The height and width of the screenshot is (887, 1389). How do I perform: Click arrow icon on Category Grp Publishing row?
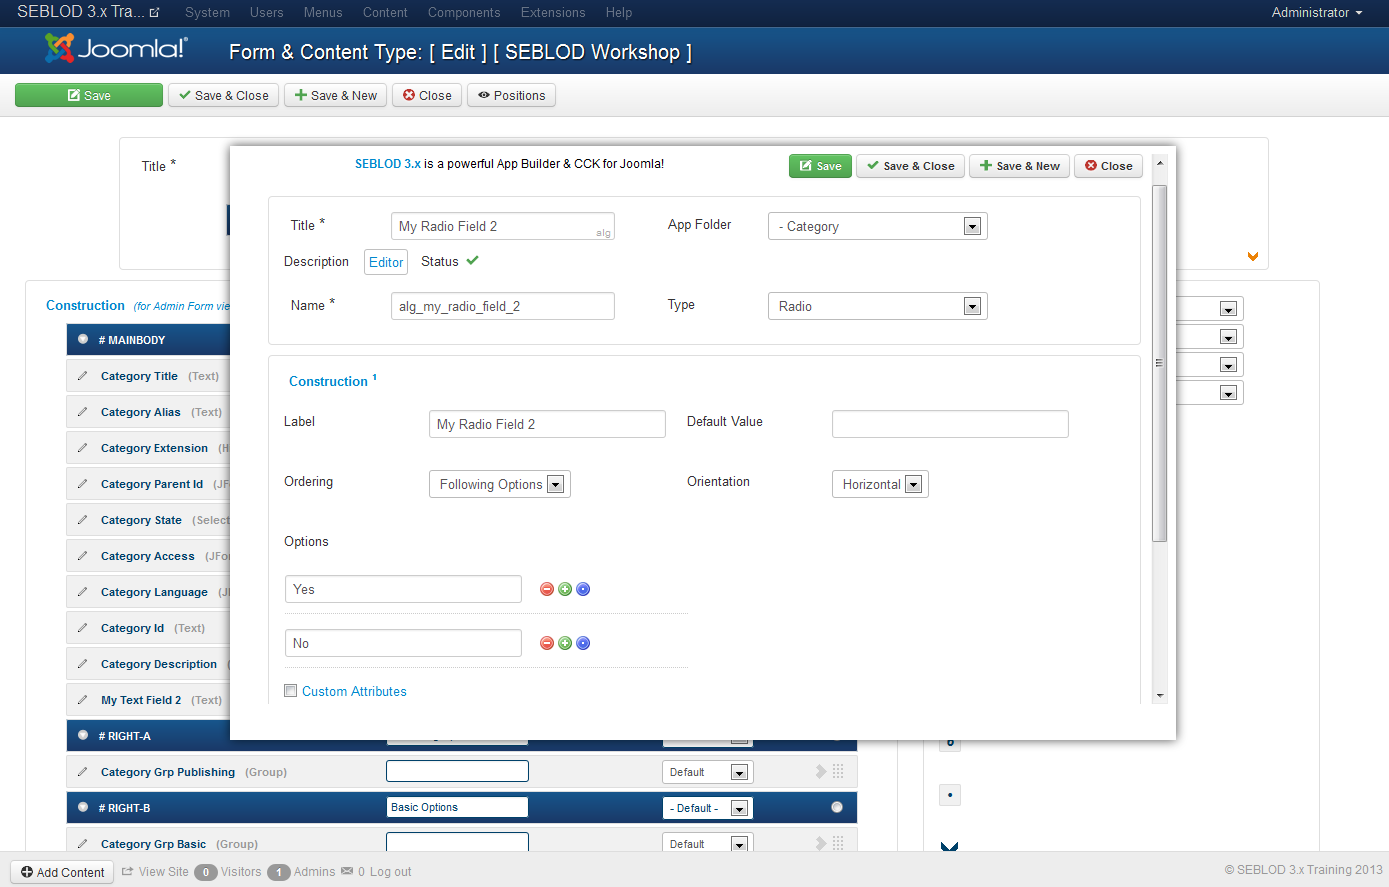tap(821, 771)
